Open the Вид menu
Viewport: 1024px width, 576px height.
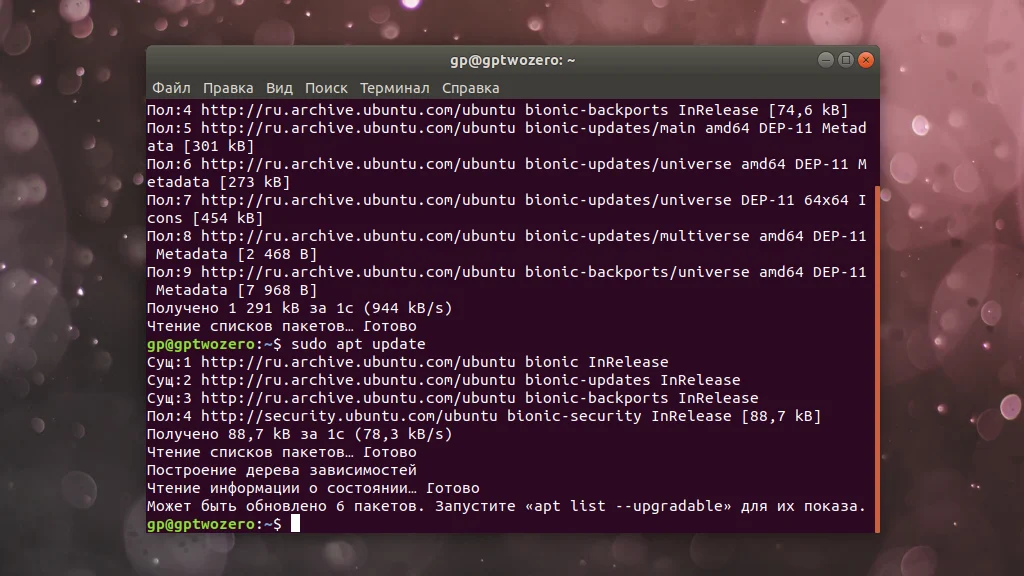coord(279,88)
